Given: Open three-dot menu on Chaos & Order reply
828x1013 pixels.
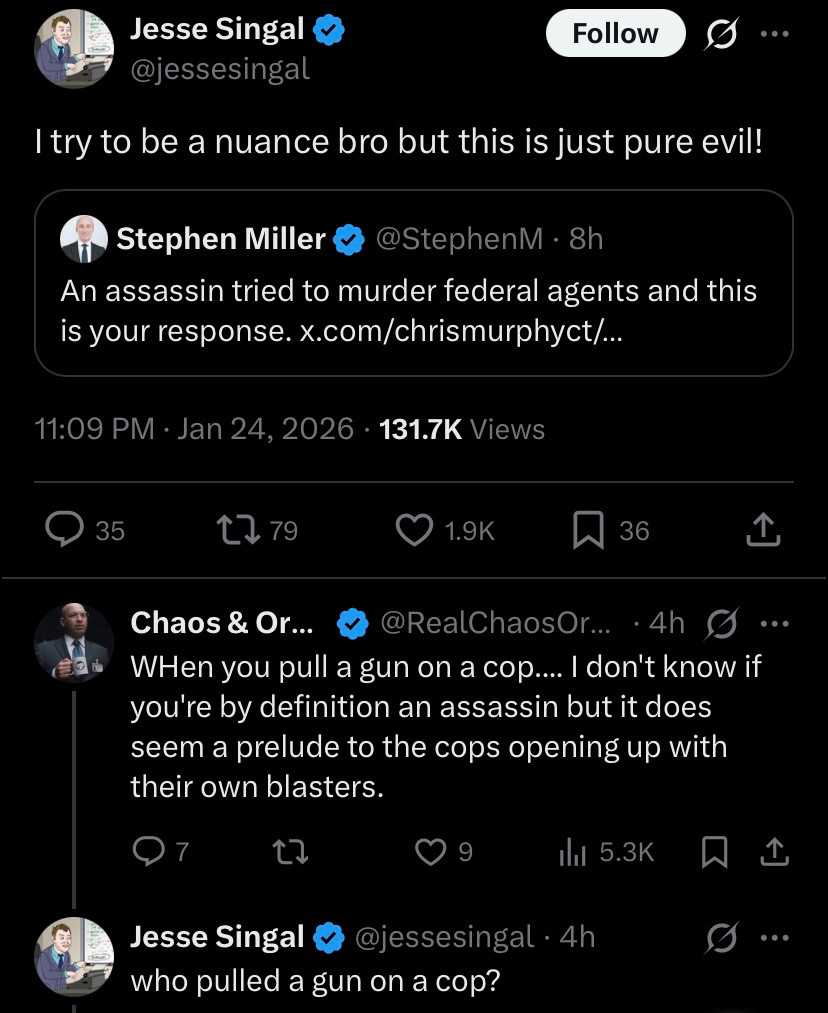Looking at the screenshot, I should (x=775, y=623).
